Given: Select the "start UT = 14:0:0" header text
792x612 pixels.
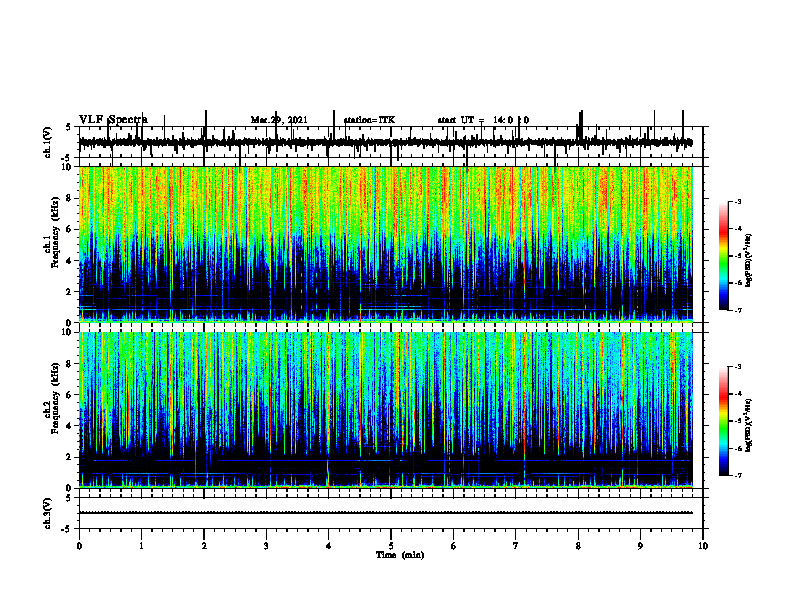Looking at the screenshot, I should (x=483, y=120).
